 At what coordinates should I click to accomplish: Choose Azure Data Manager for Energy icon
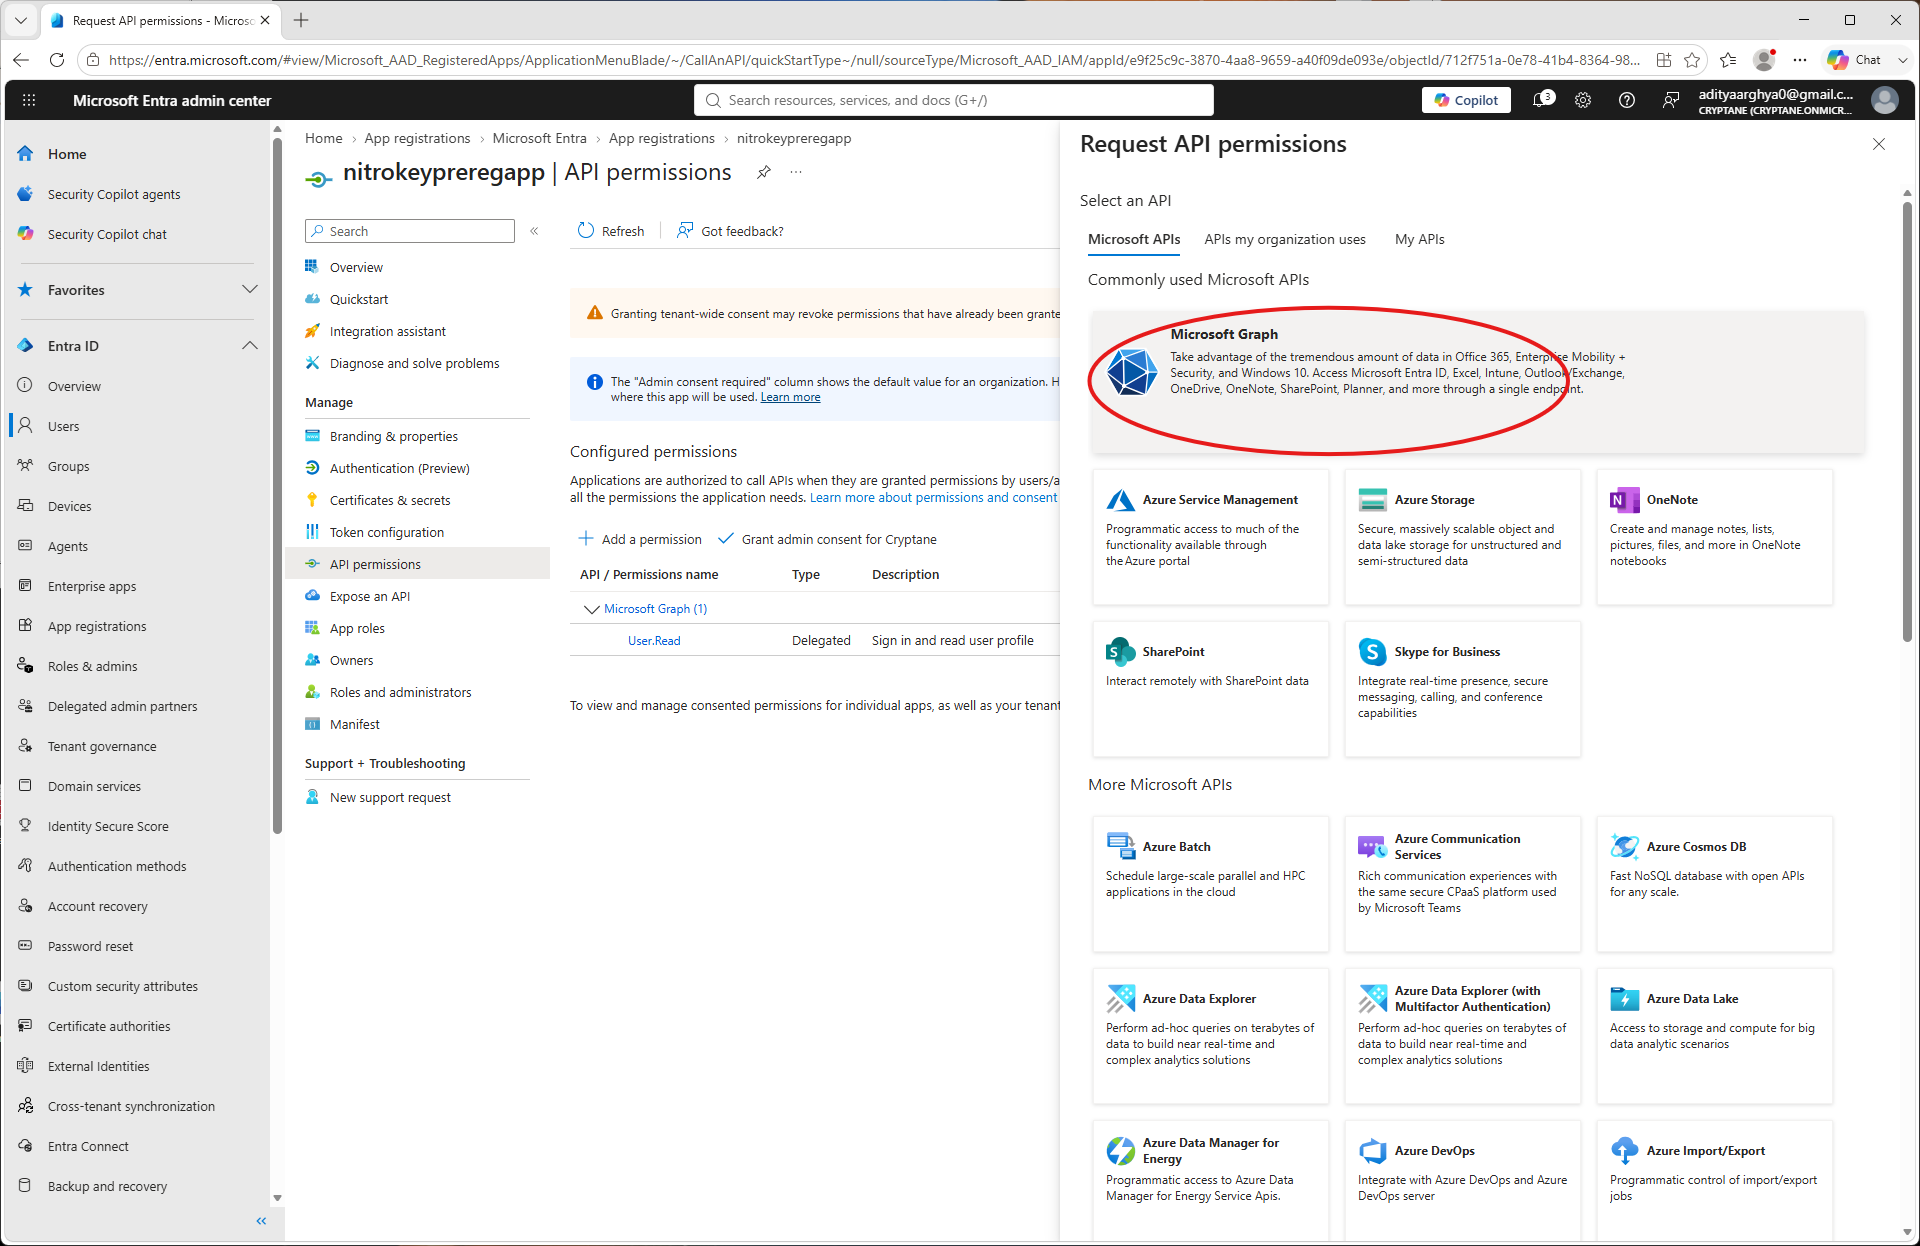coord(1120,1151)
